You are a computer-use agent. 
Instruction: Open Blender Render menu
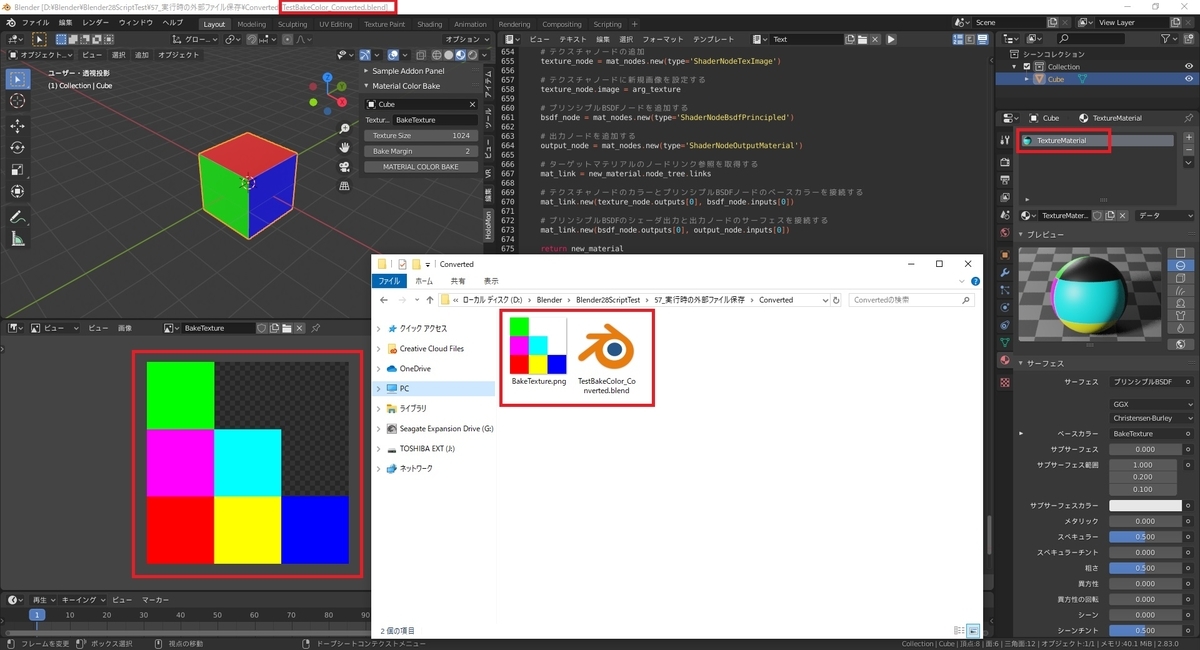(96, 22)
